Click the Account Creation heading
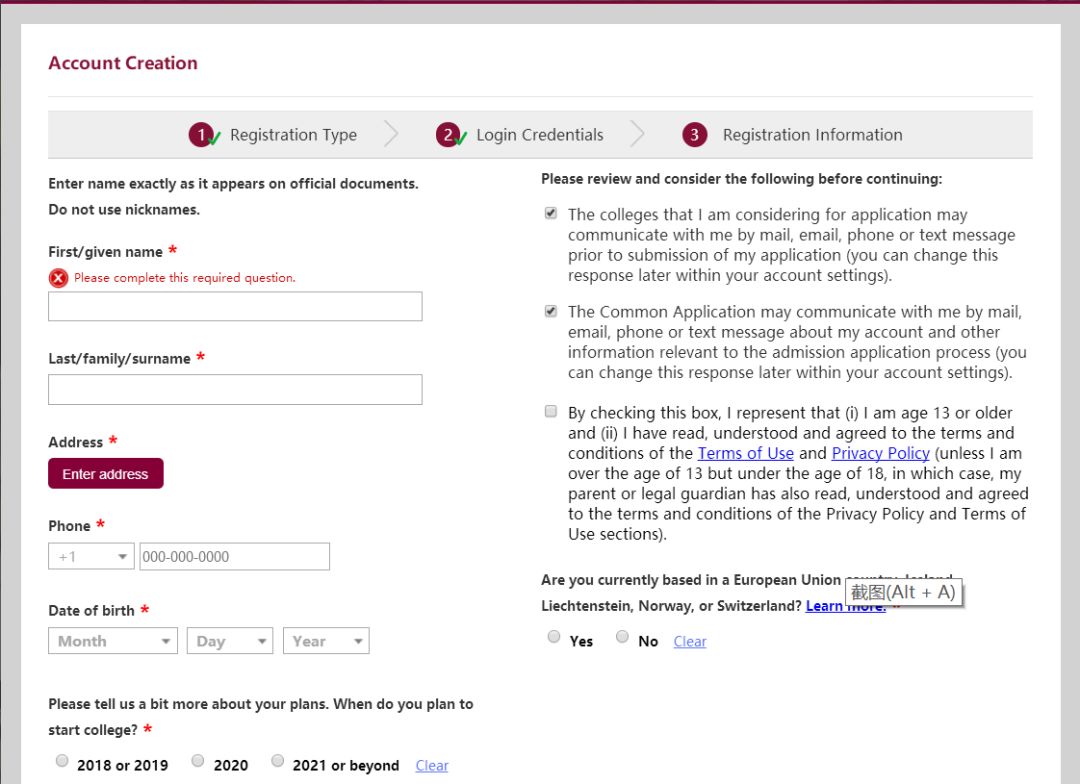Viewport: 1080px width, 784px height. (x=123, y=63)
